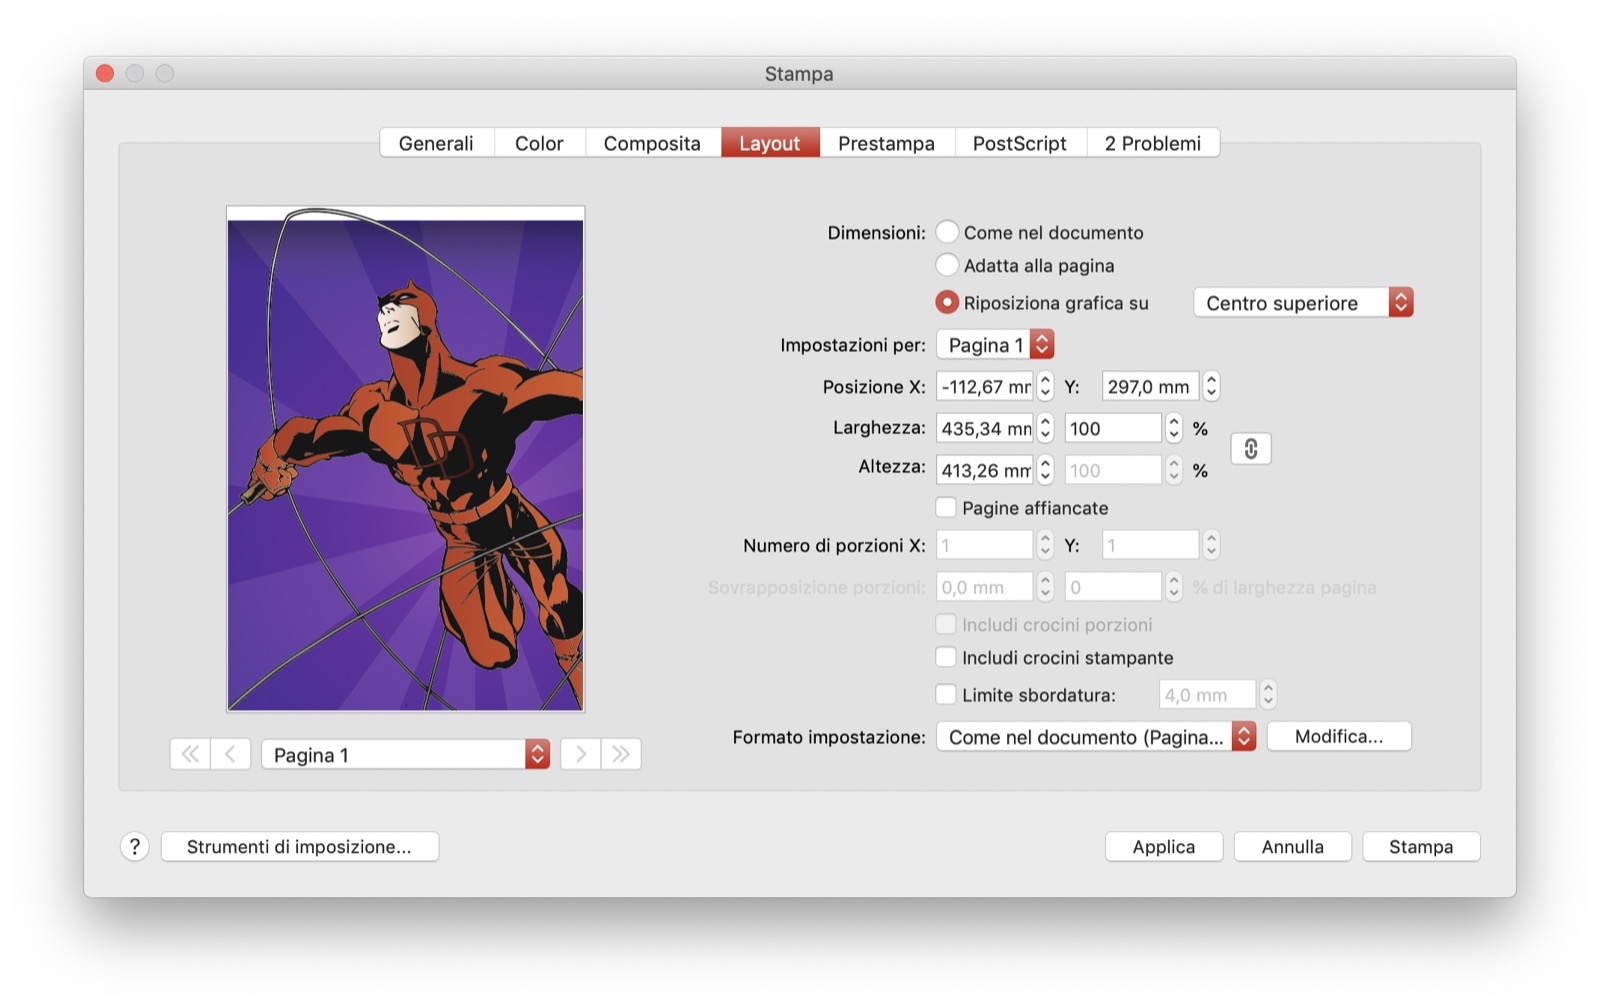Open the Centro superiore position dropdown
The image size is (1600, 1008).
point(1303,303)
